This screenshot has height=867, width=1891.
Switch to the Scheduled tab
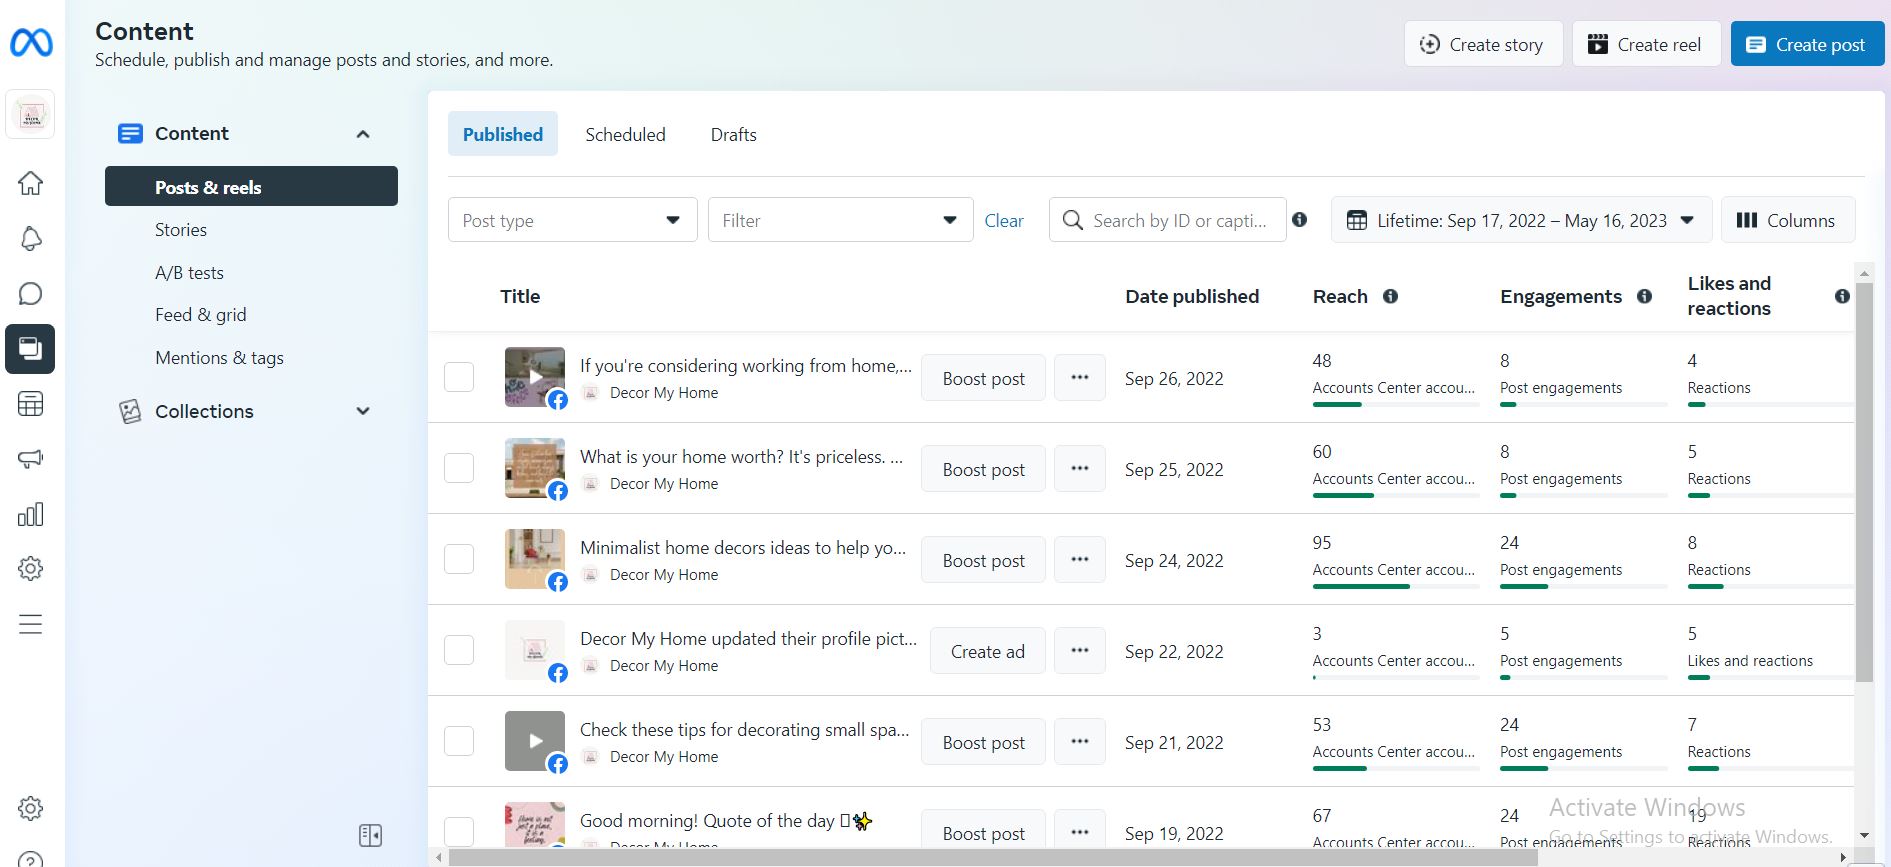(625, 134)
